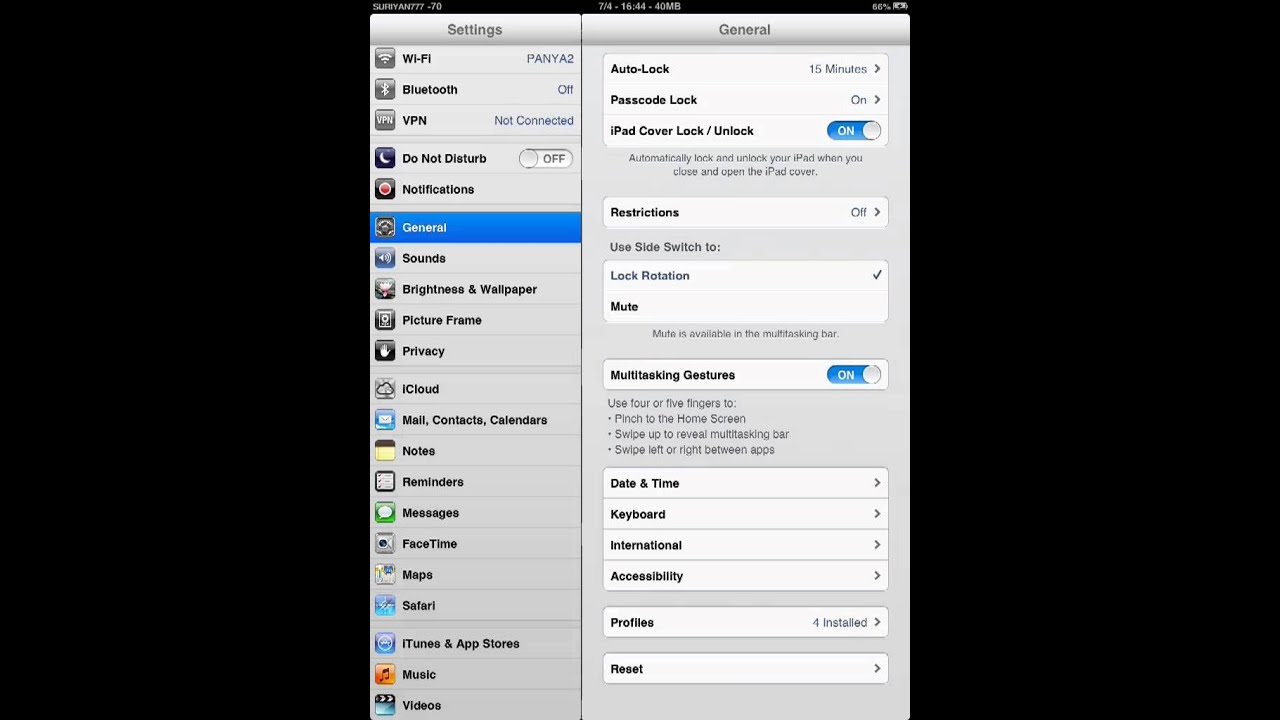Viewport: 1280px width, 720px height.
Task: Tap the Privacy hand icon
Action: [385, 352]
